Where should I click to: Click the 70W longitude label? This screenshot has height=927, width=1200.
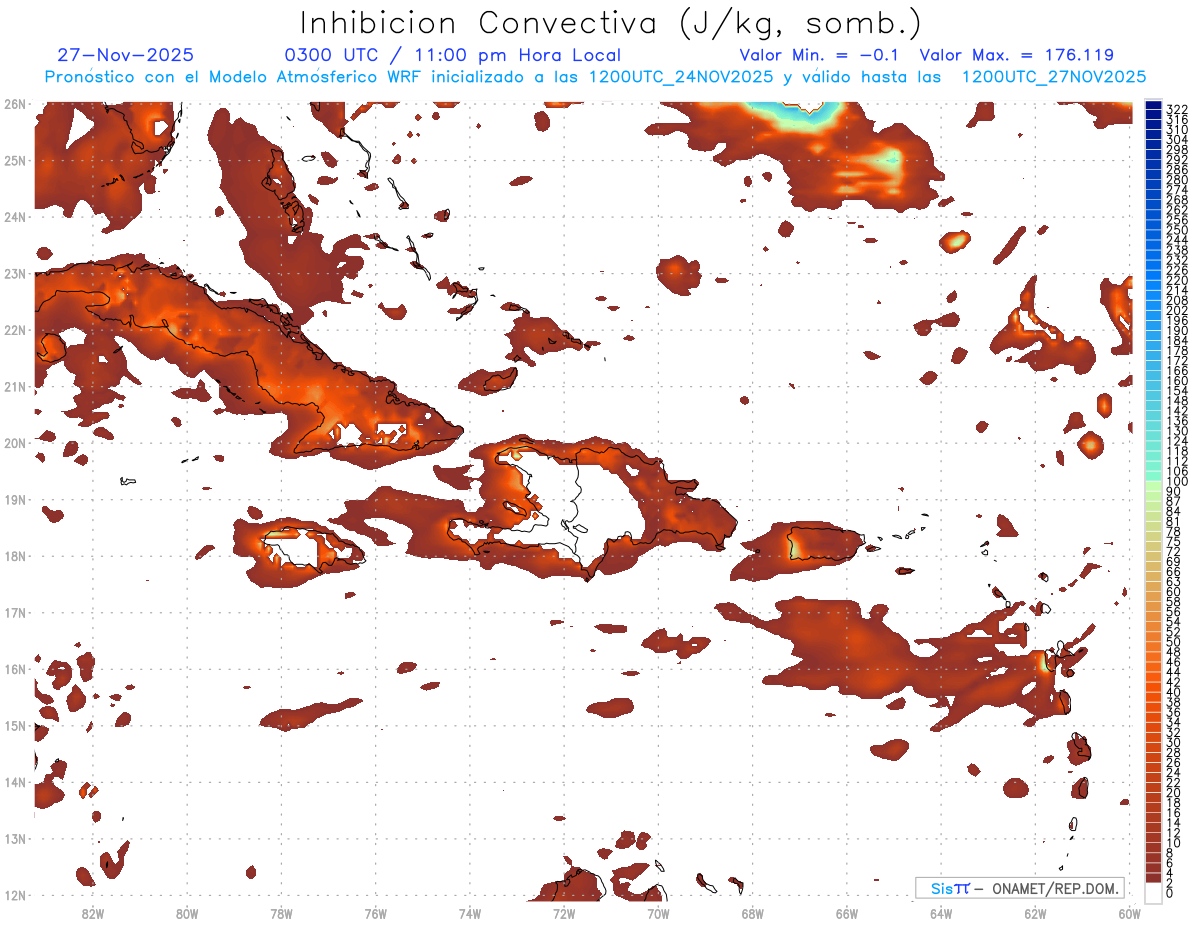tap(658, 912)
